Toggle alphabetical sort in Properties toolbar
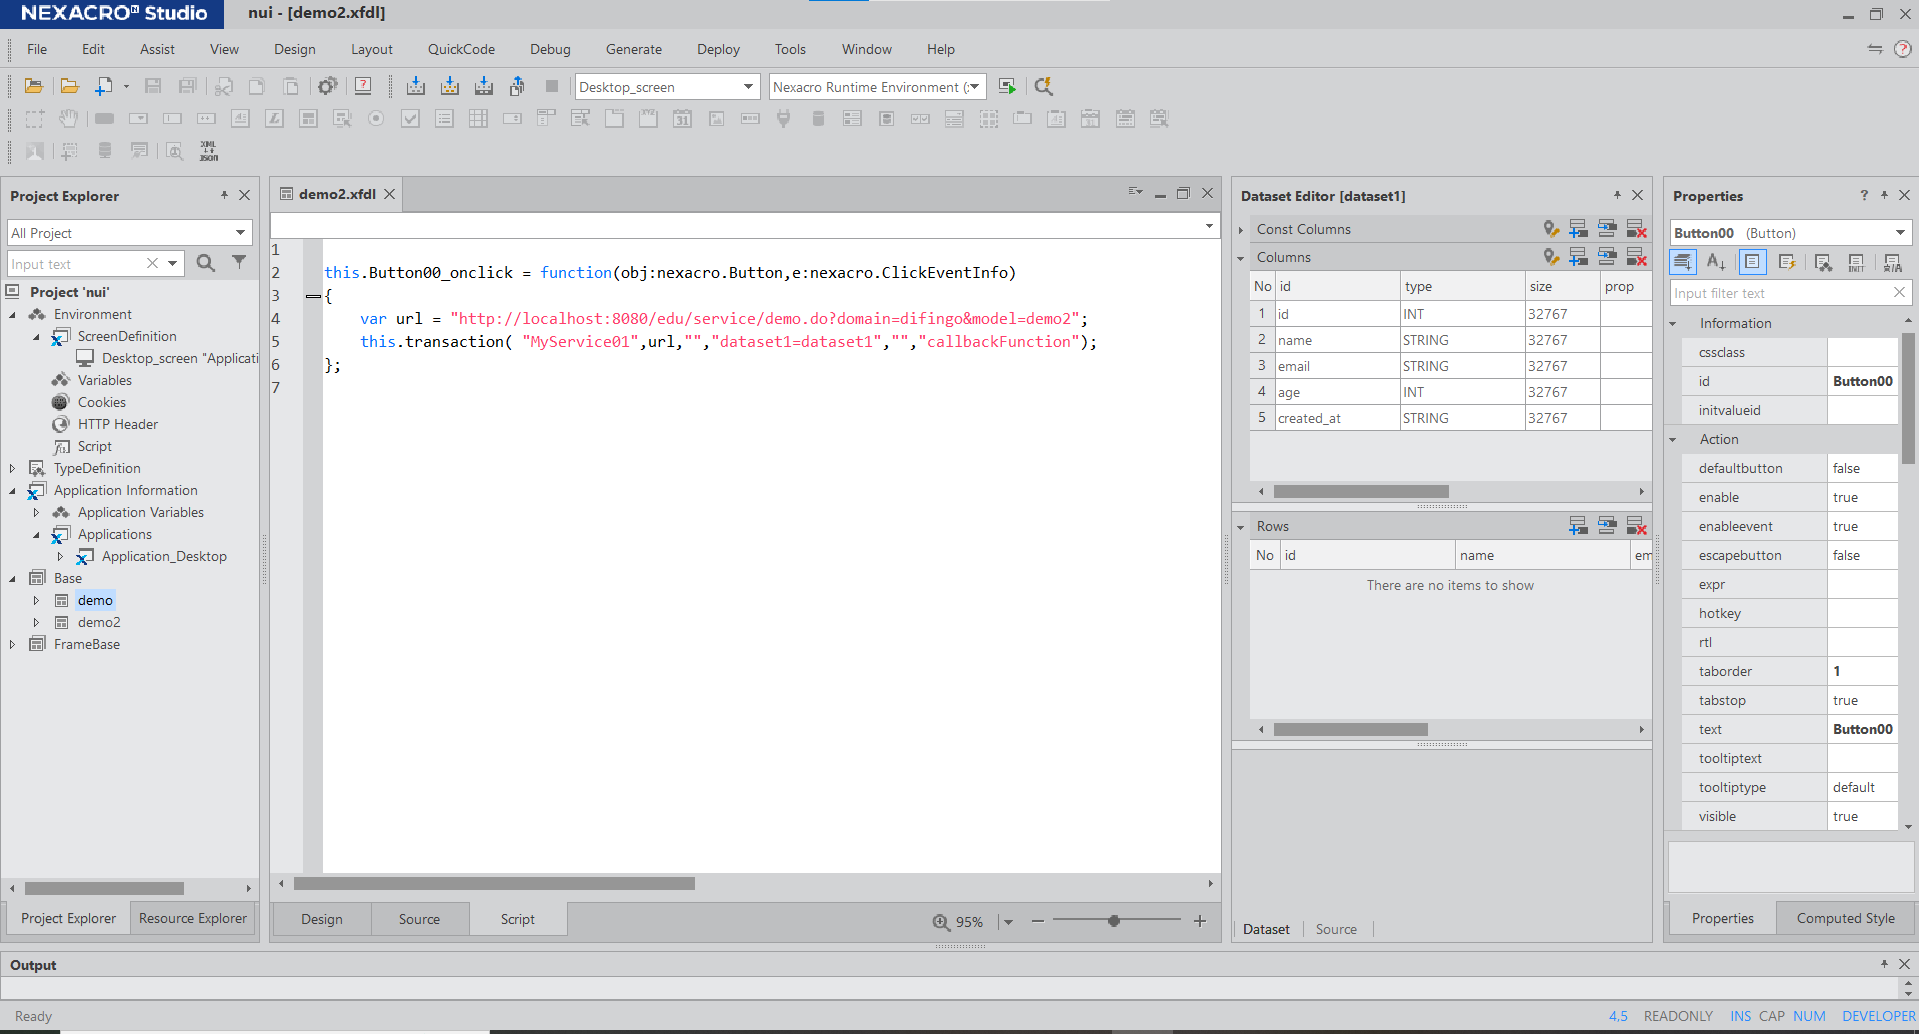This screenshot has height=1034, width=1919. click(1716, 262)
